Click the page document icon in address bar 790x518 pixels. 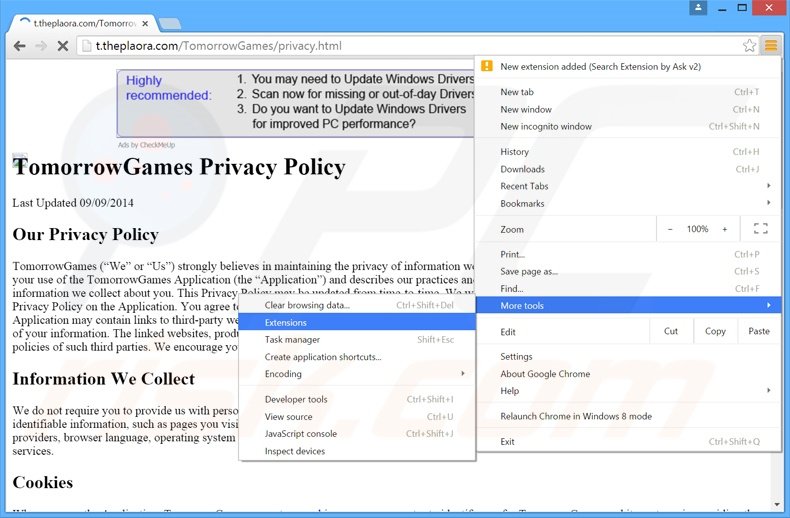[x=87, y=46]
